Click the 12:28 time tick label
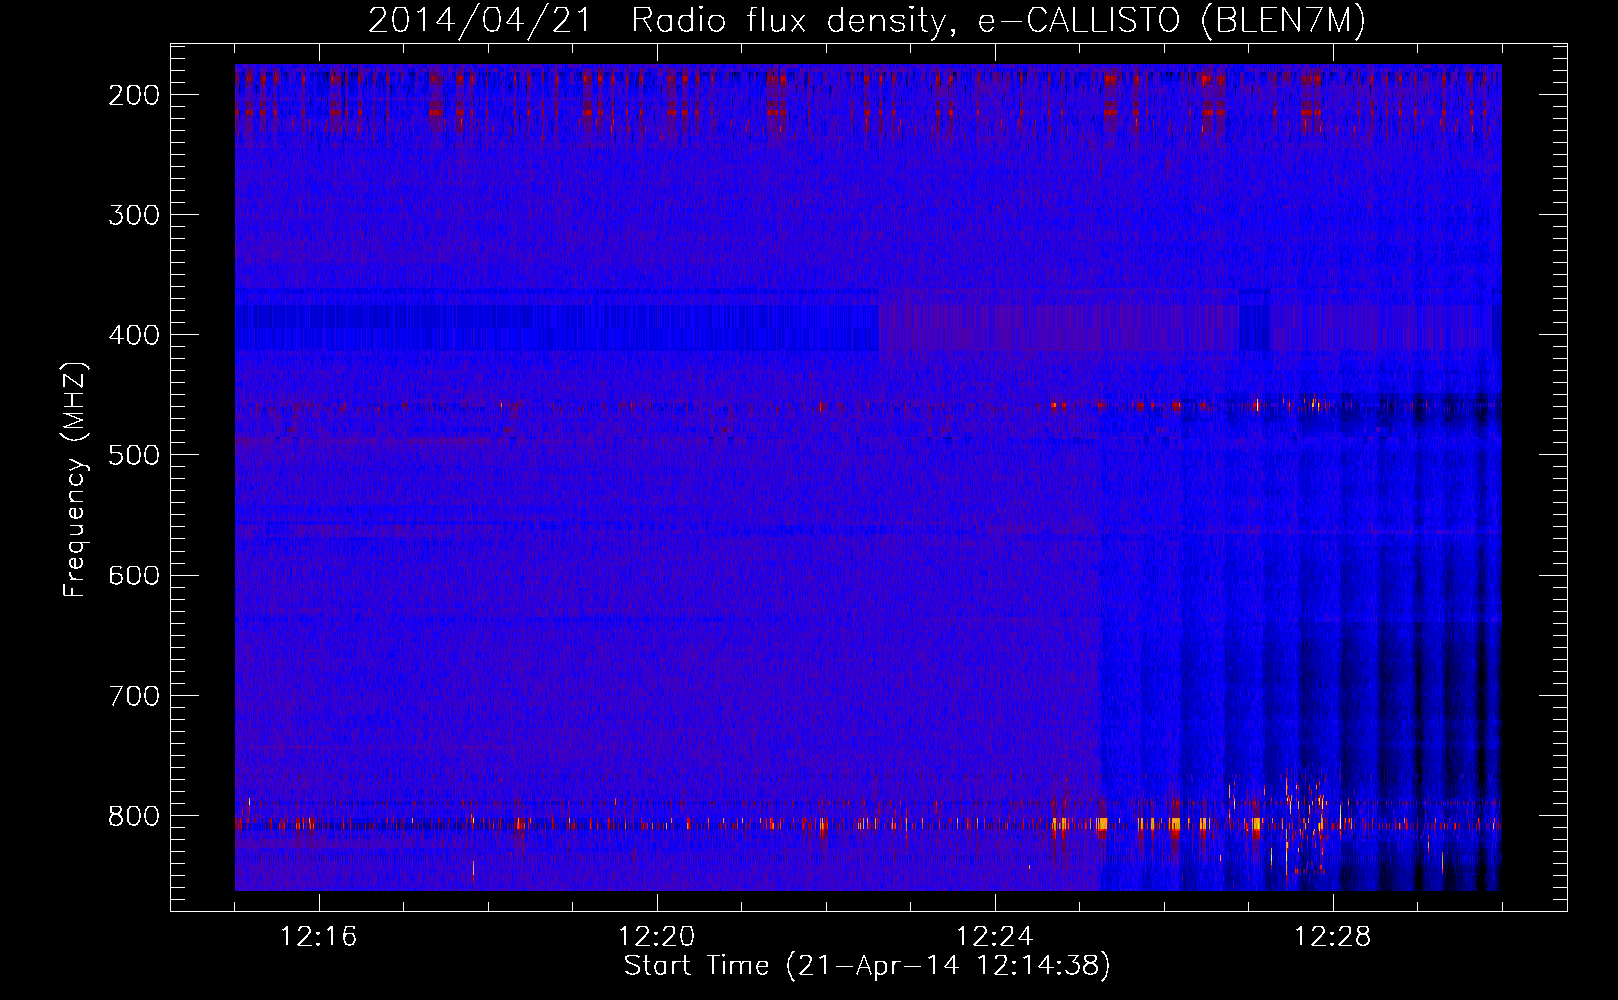The image size is (1618, 1000). [1333, 937]
